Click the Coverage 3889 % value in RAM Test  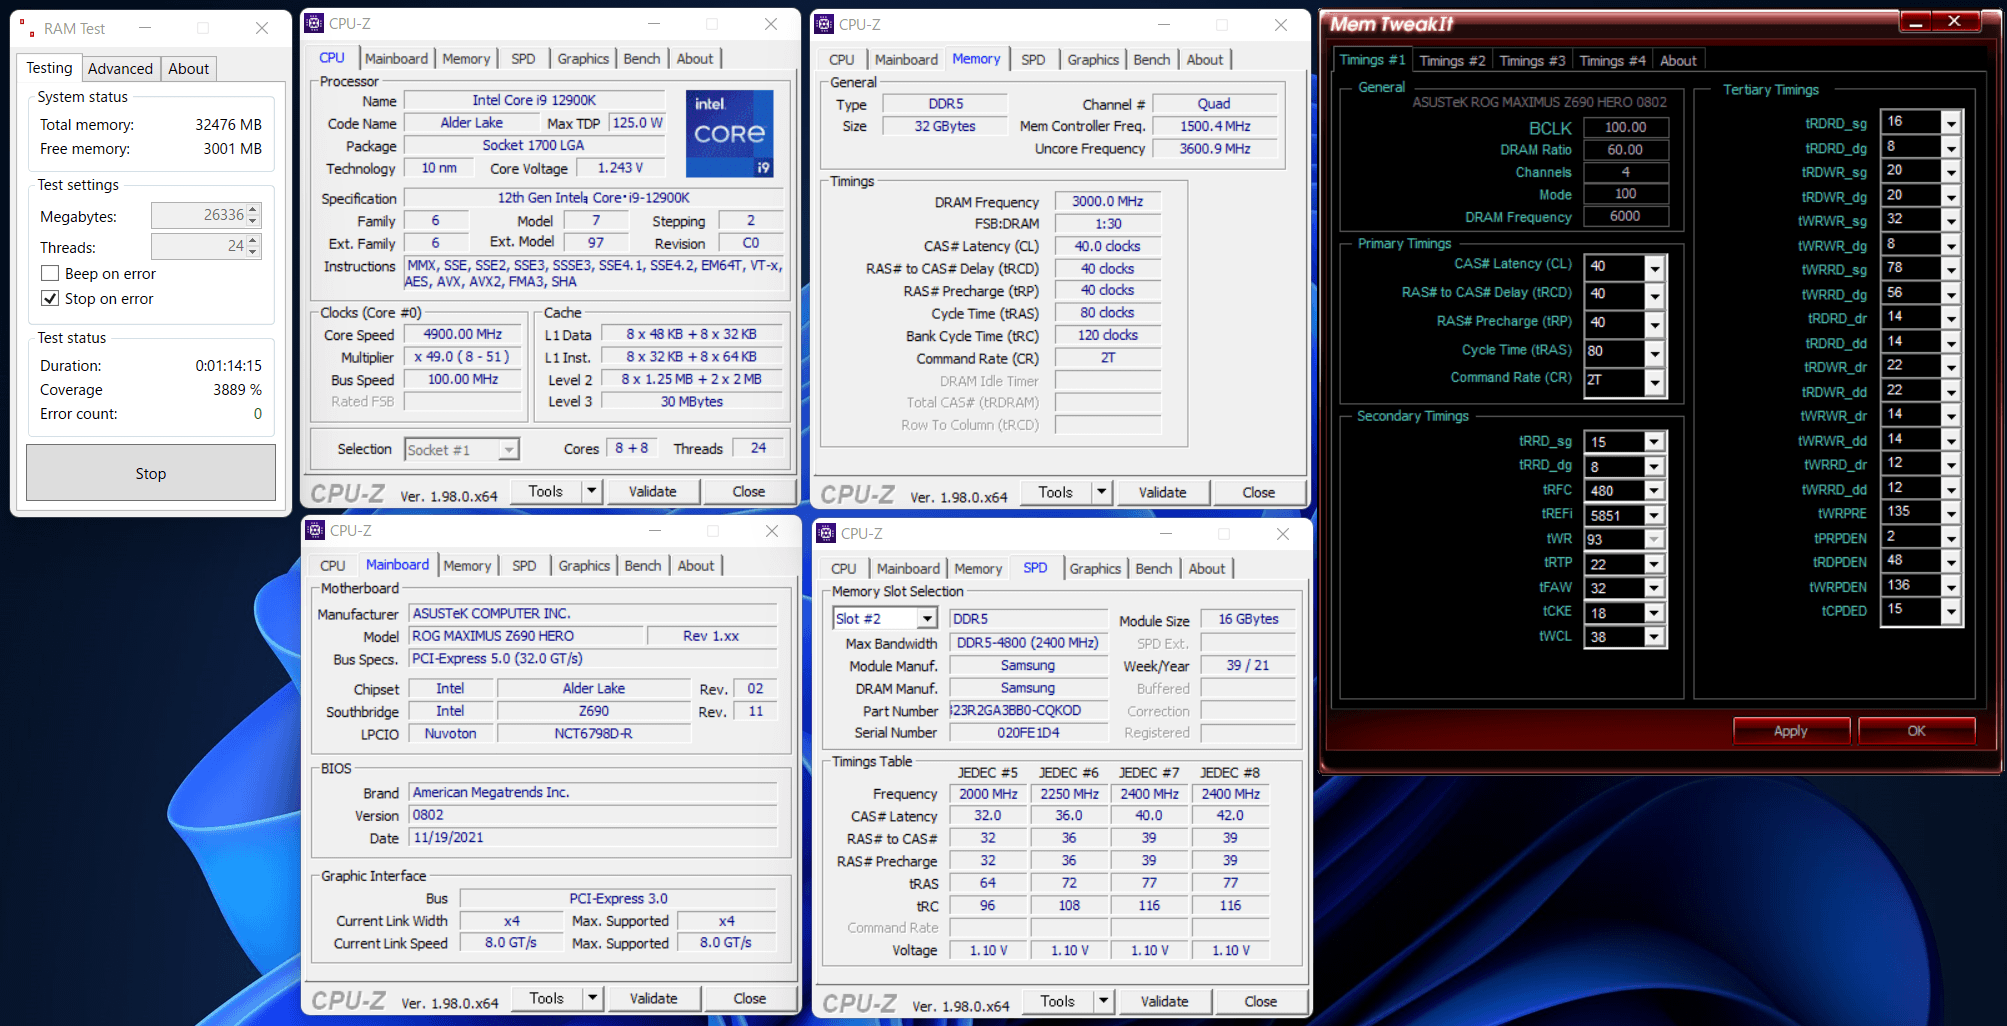click(x=237, y=390)
